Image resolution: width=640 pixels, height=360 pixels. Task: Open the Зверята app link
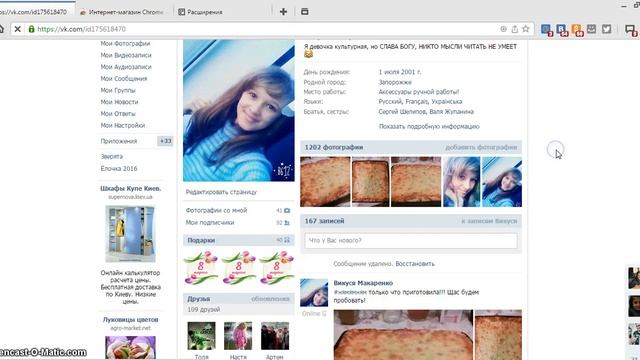click(111, 156)
